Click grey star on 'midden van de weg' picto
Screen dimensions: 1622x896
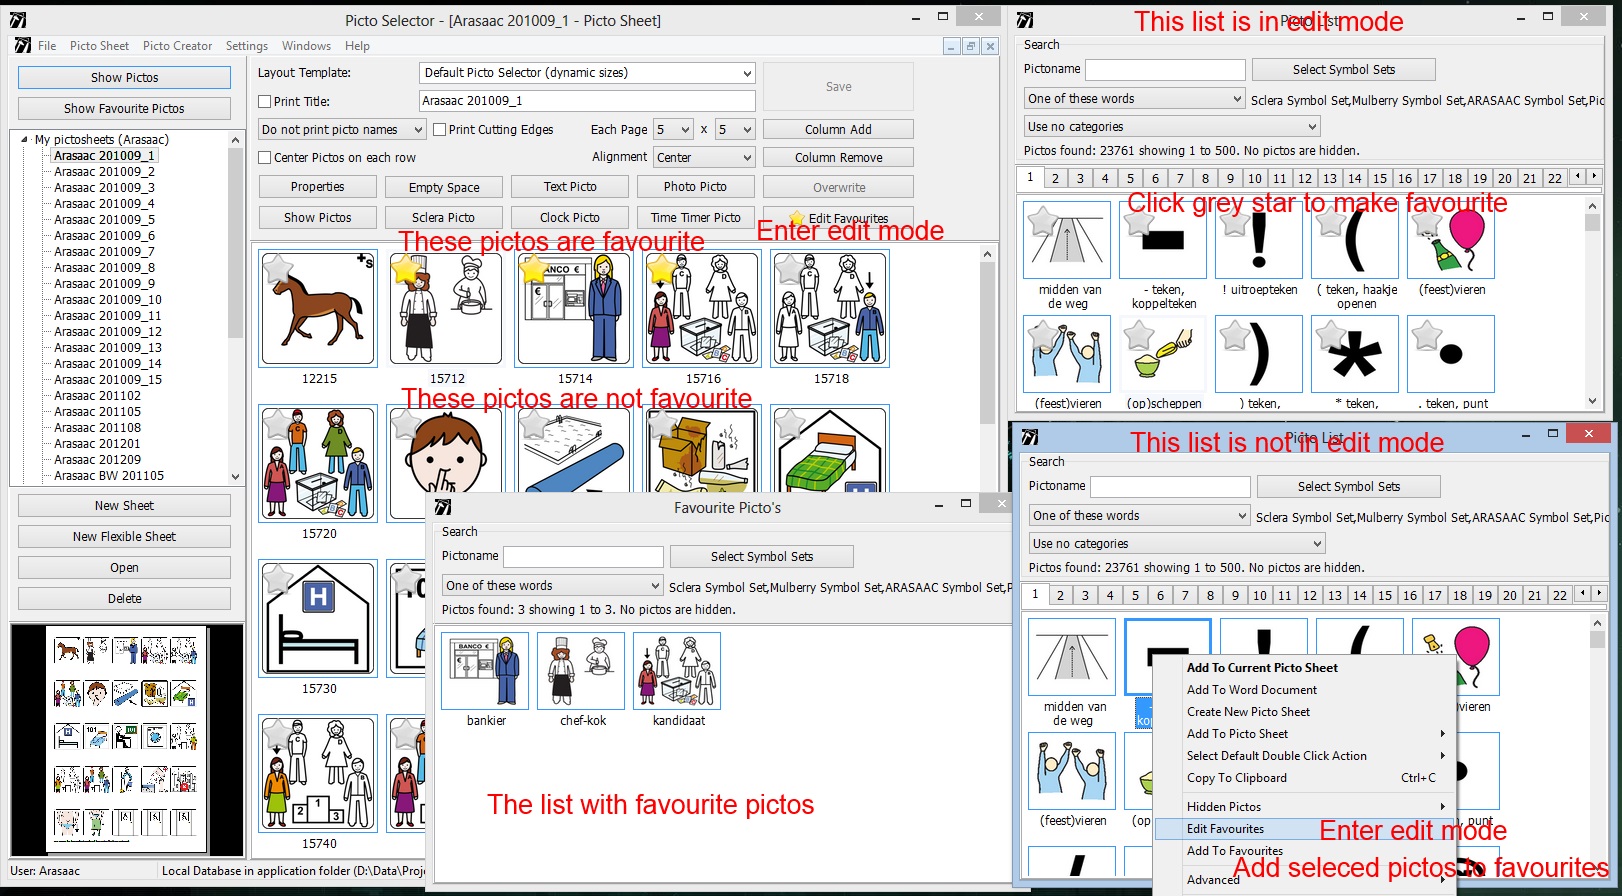[1043, 220]
